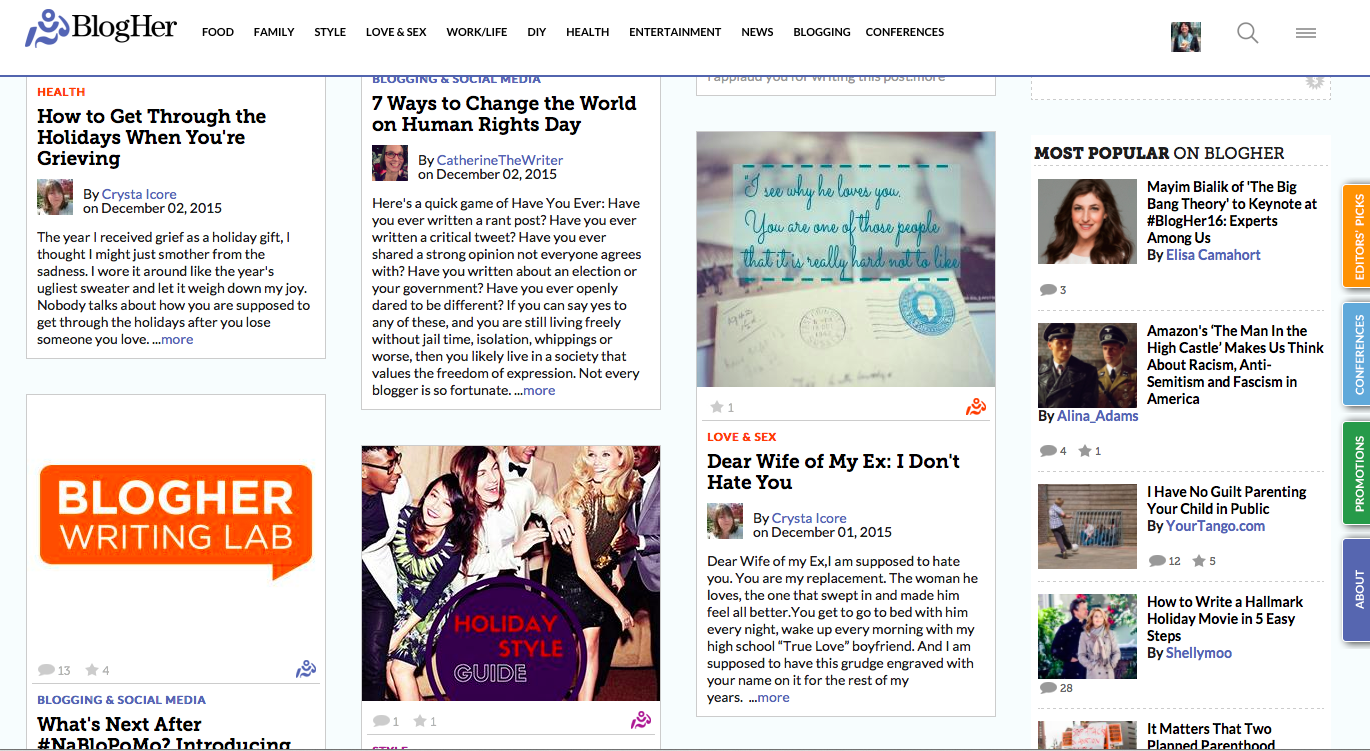Click the orange BlogHer share icon on envelope card
The image size is (1370, 751).
point(976,406)
